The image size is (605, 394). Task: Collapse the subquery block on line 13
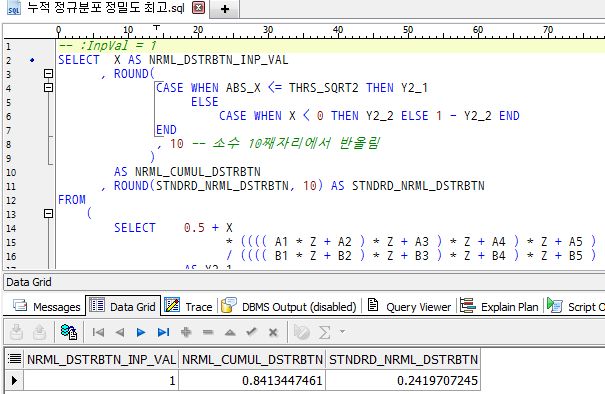[48, 213]
